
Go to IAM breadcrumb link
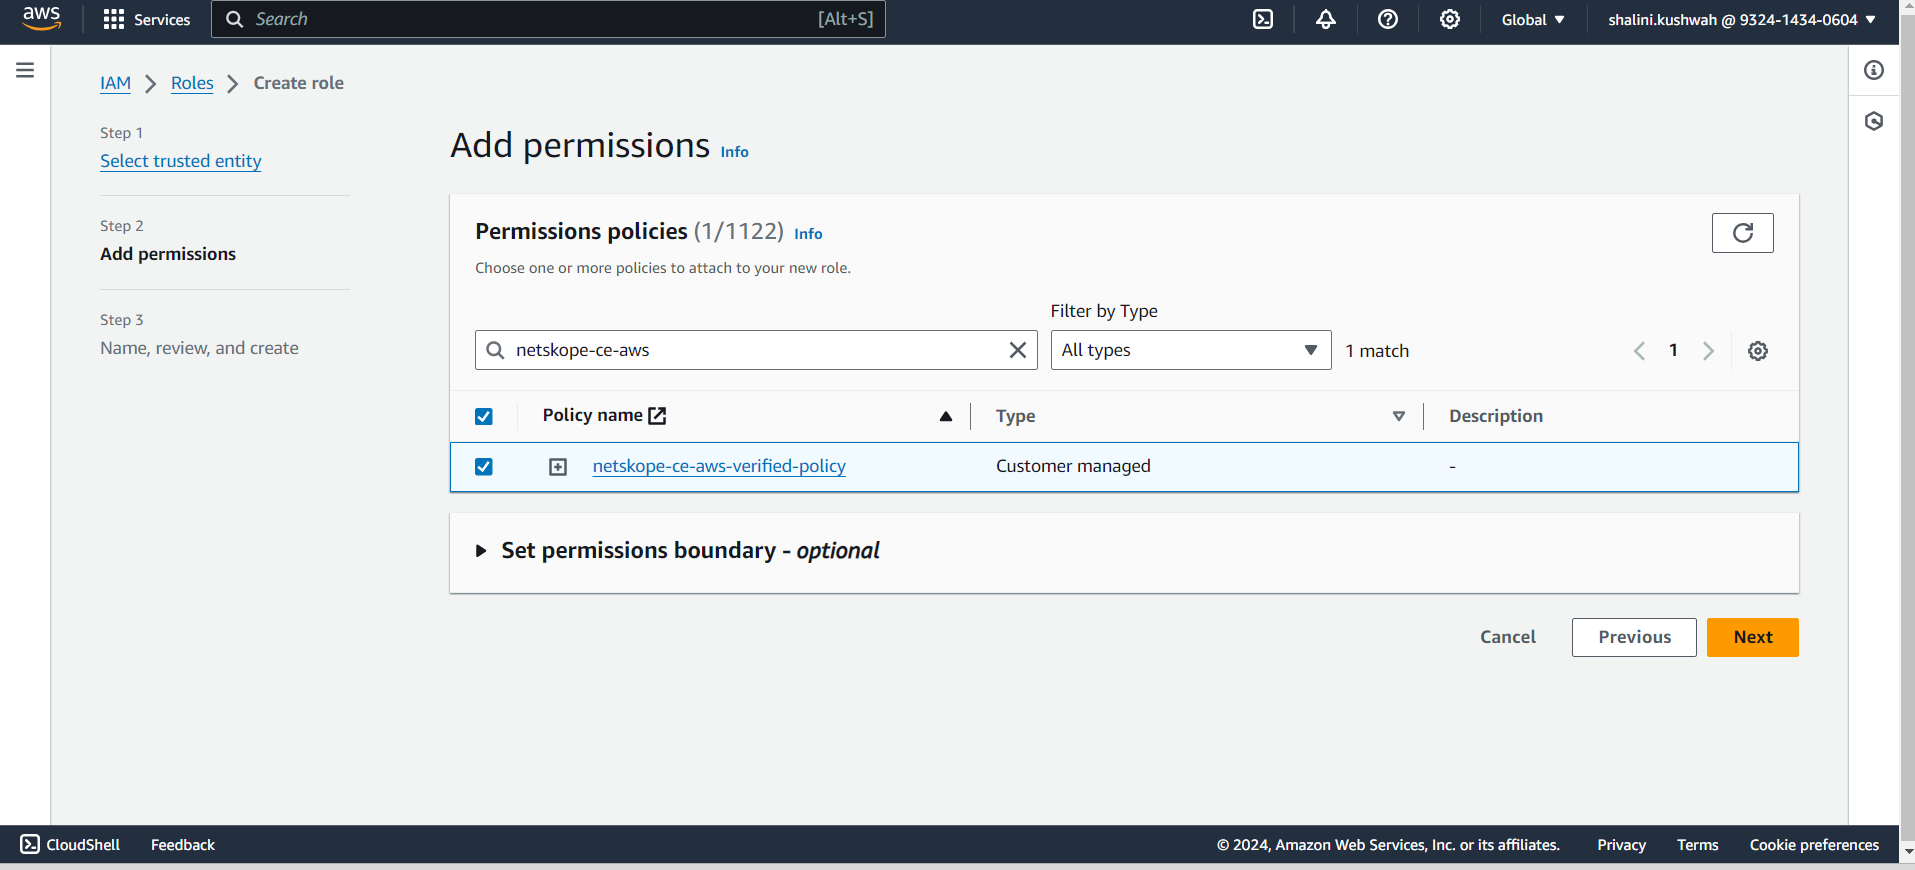click(x=115, y=83)
